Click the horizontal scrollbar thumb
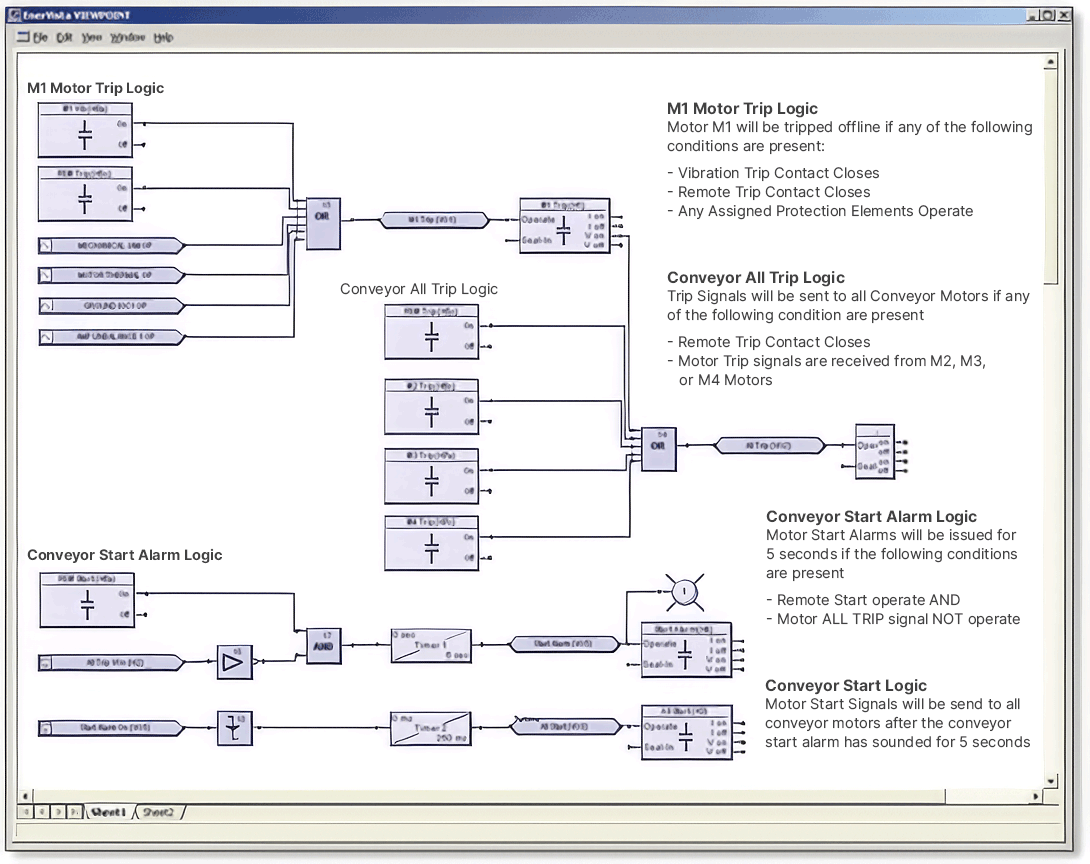This screenshot has width=1090, height=864. [x=489, y=796]
